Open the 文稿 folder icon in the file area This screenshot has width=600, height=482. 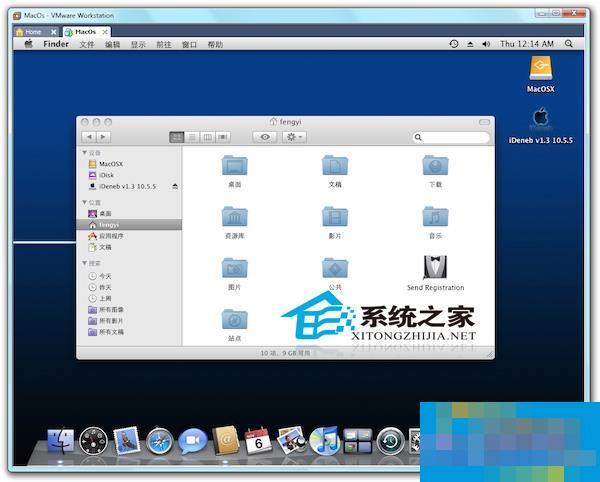pos(335,165)
